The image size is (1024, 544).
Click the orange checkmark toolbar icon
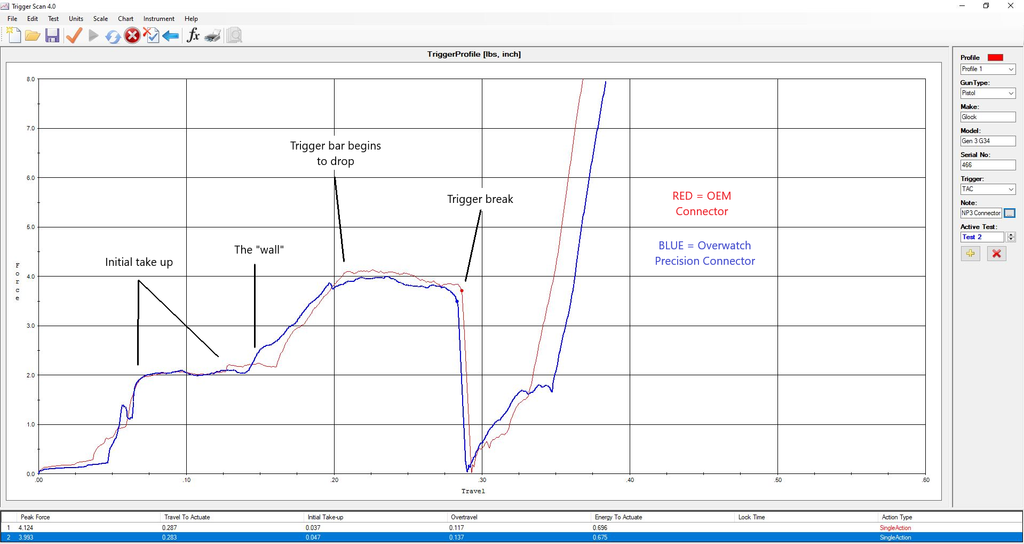pyautogui.click(x=74, y=35)
